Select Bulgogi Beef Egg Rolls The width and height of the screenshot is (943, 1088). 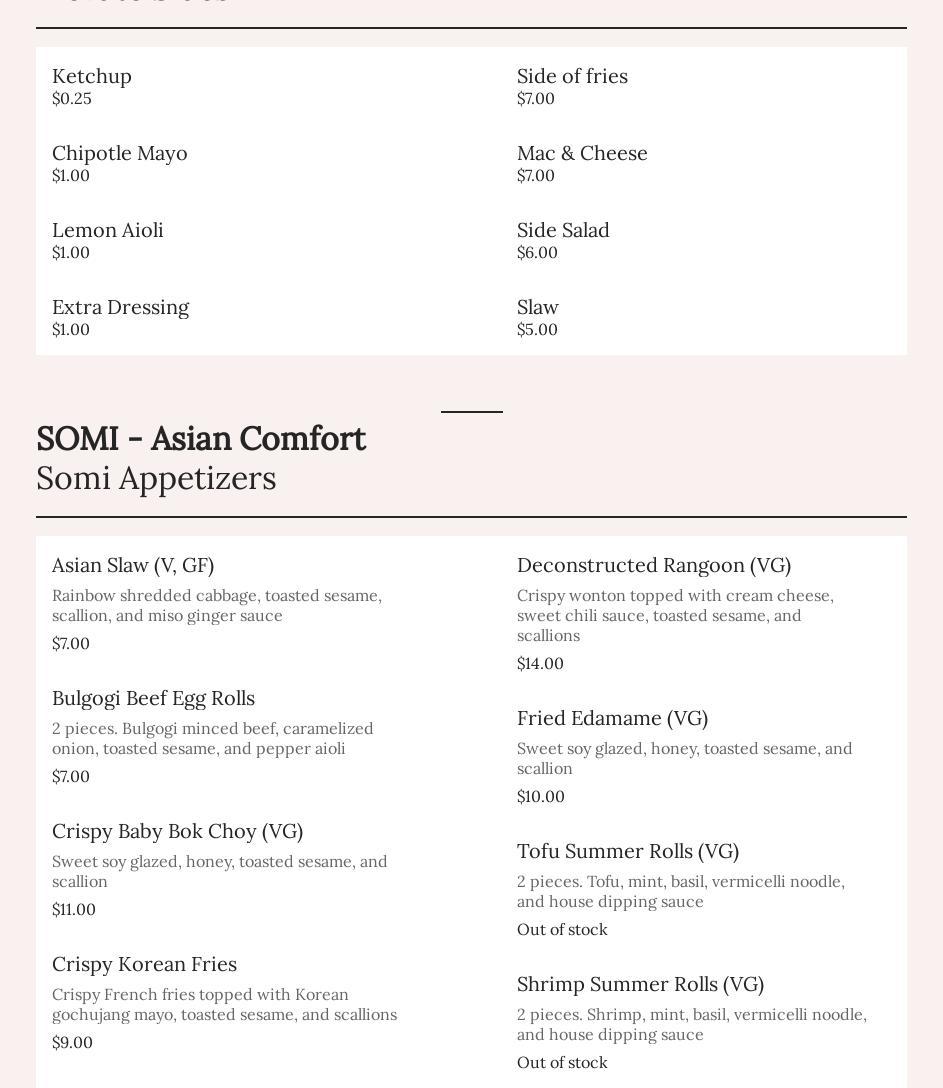[x=153, y=698]
